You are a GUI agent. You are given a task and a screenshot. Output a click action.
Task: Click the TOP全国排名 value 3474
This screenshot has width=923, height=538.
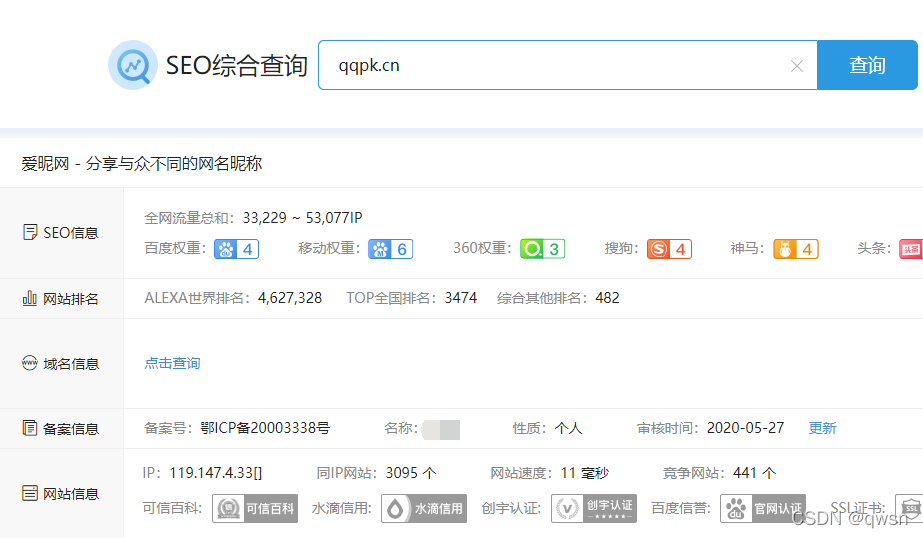point(461,298)
